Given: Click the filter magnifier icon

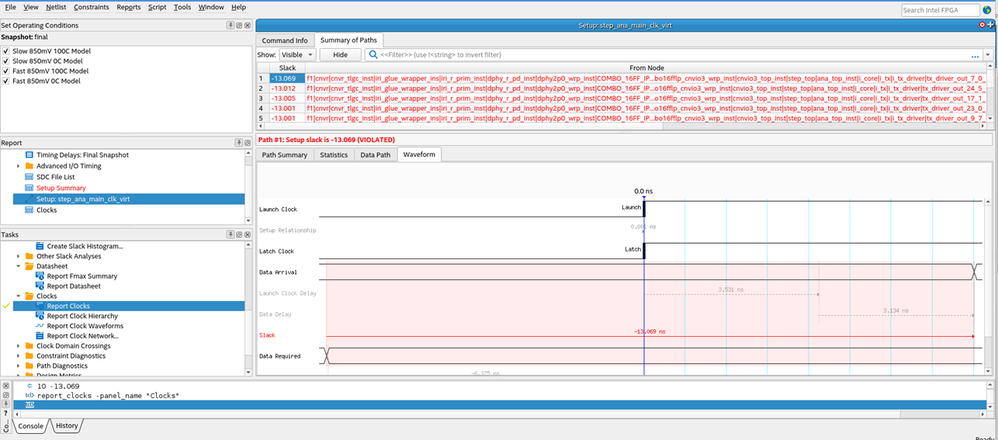Looking at the screenshot, I should click(x=372, y=55).
